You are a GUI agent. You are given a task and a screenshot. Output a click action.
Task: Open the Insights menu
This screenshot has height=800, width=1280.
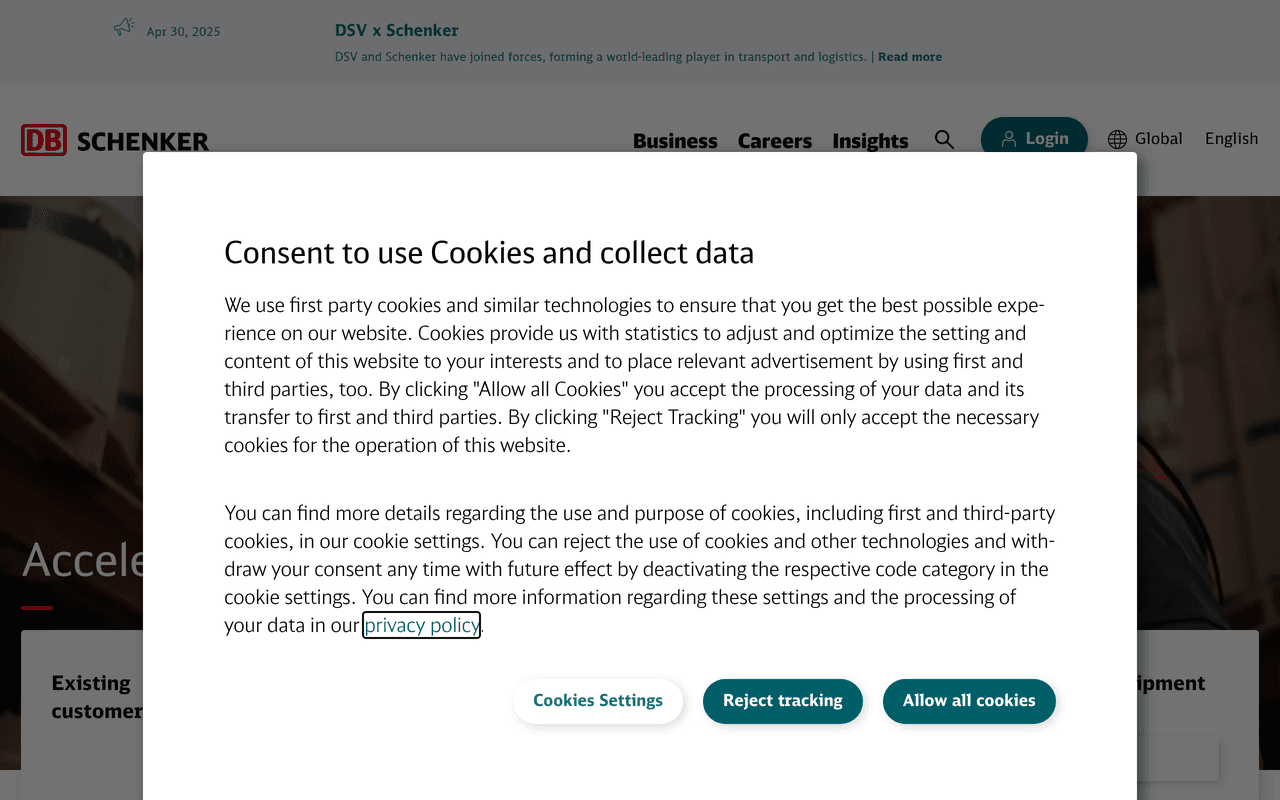click(x=870, y=141)
